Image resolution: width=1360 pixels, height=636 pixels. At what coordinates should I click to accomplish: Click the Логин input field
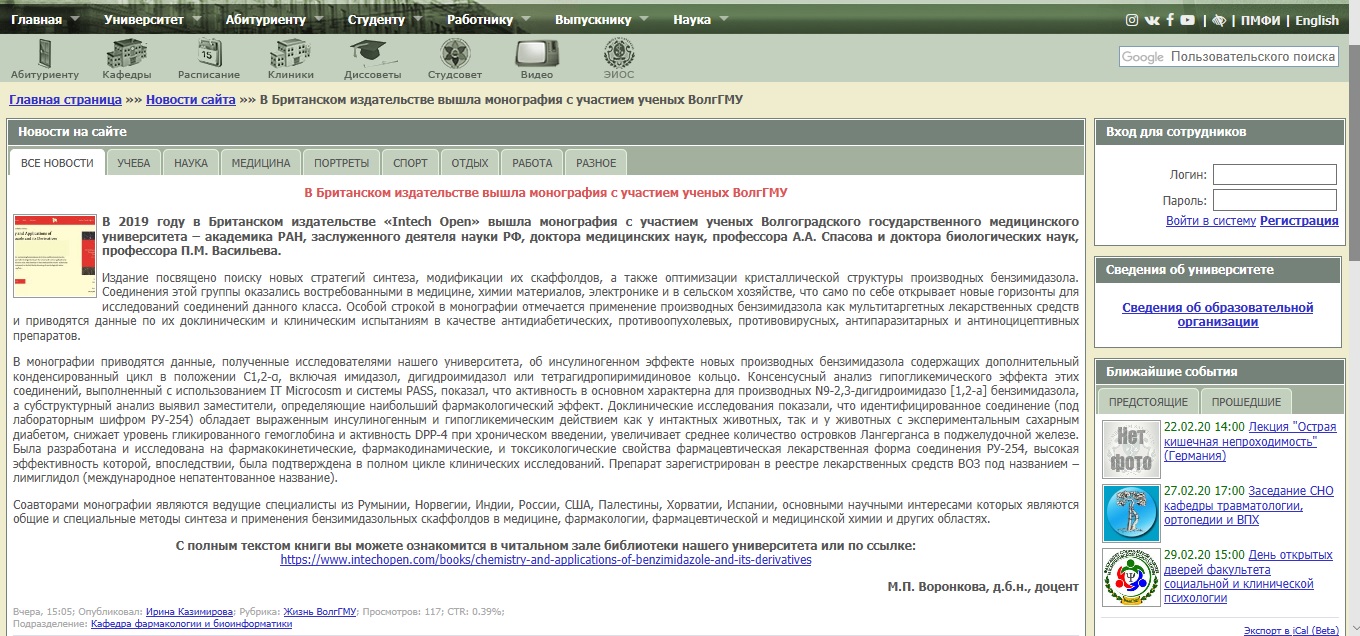[x=1274, y=174]
